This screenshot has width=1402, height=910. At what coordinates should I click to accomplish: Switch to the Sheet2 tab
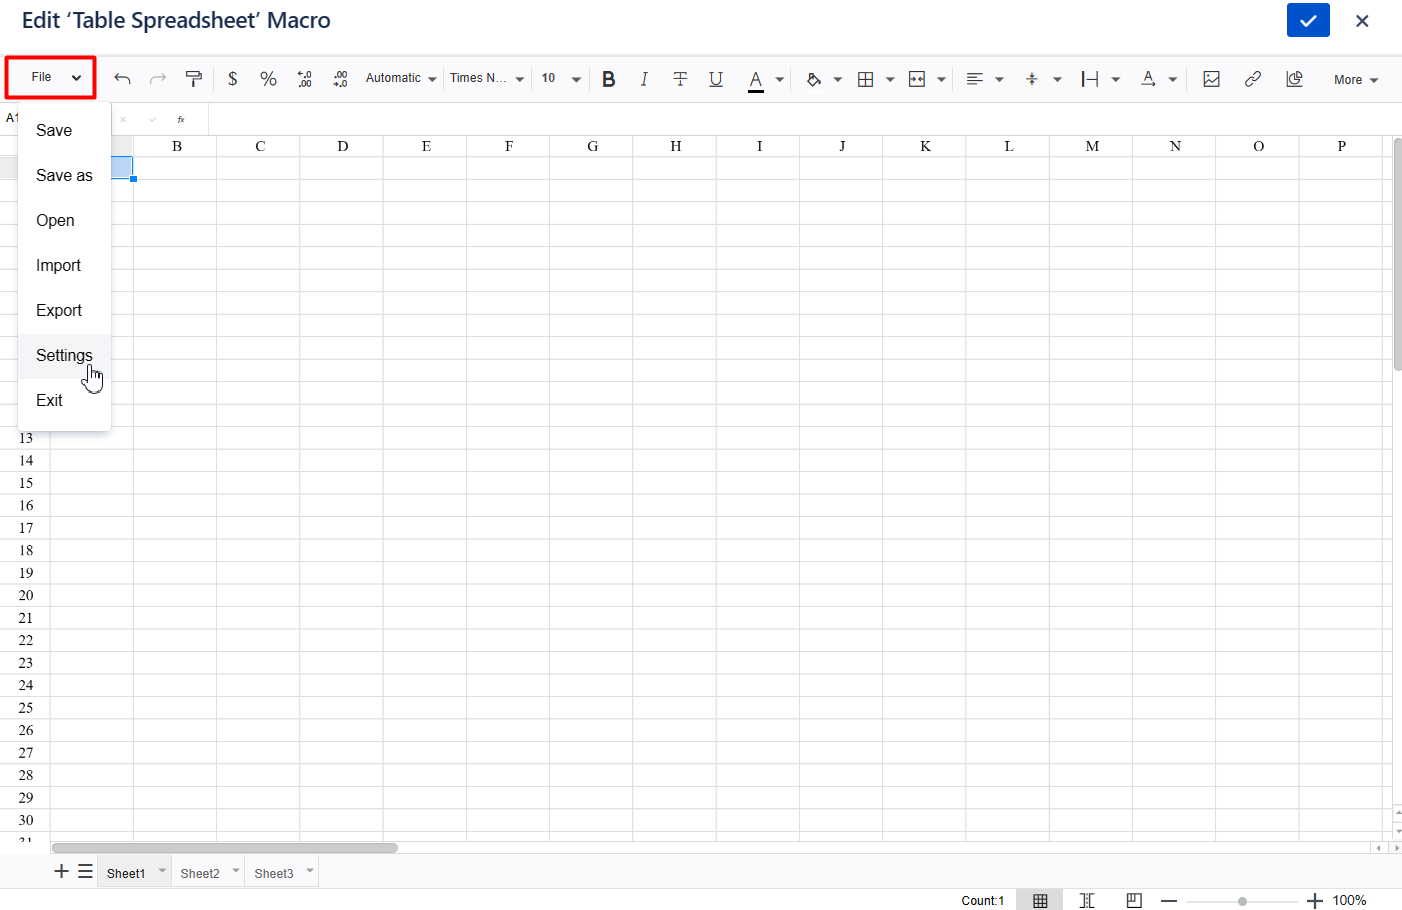click(x=200, y=873)
